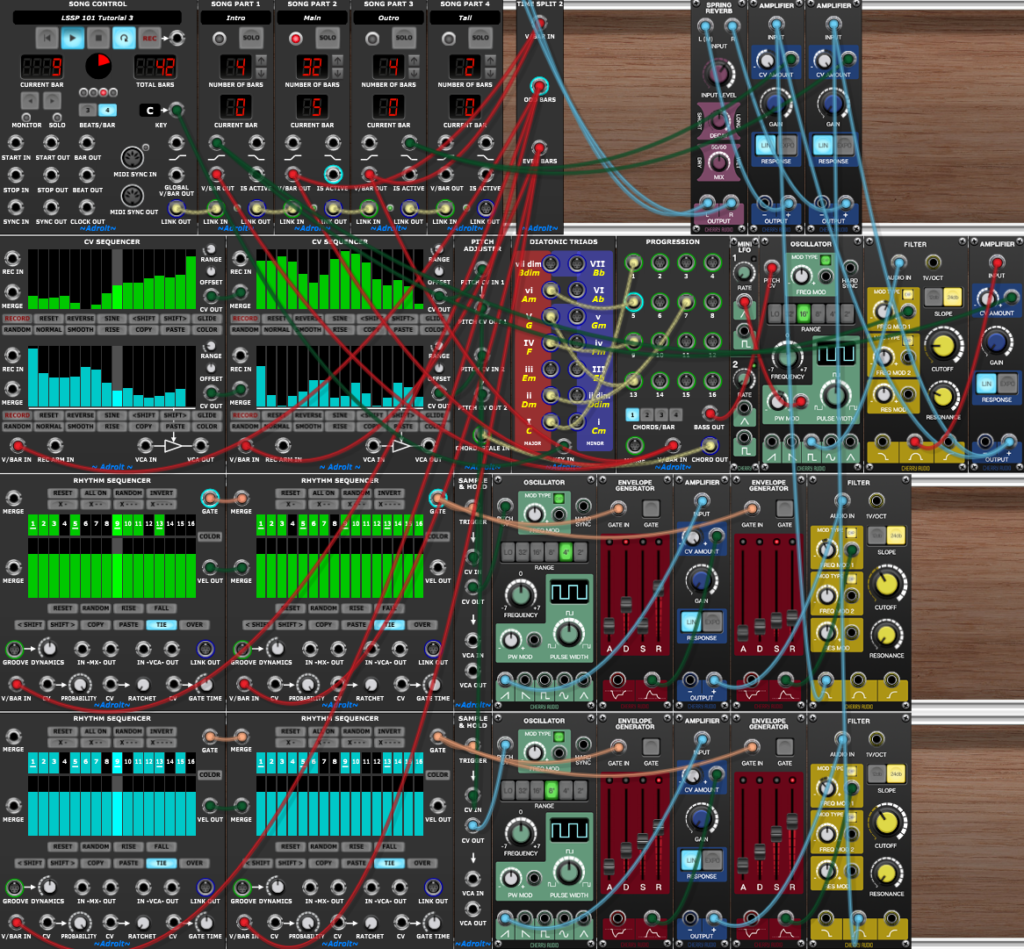
Task: Solo Song Part 2 Main
Action: (x=328, y=38)
